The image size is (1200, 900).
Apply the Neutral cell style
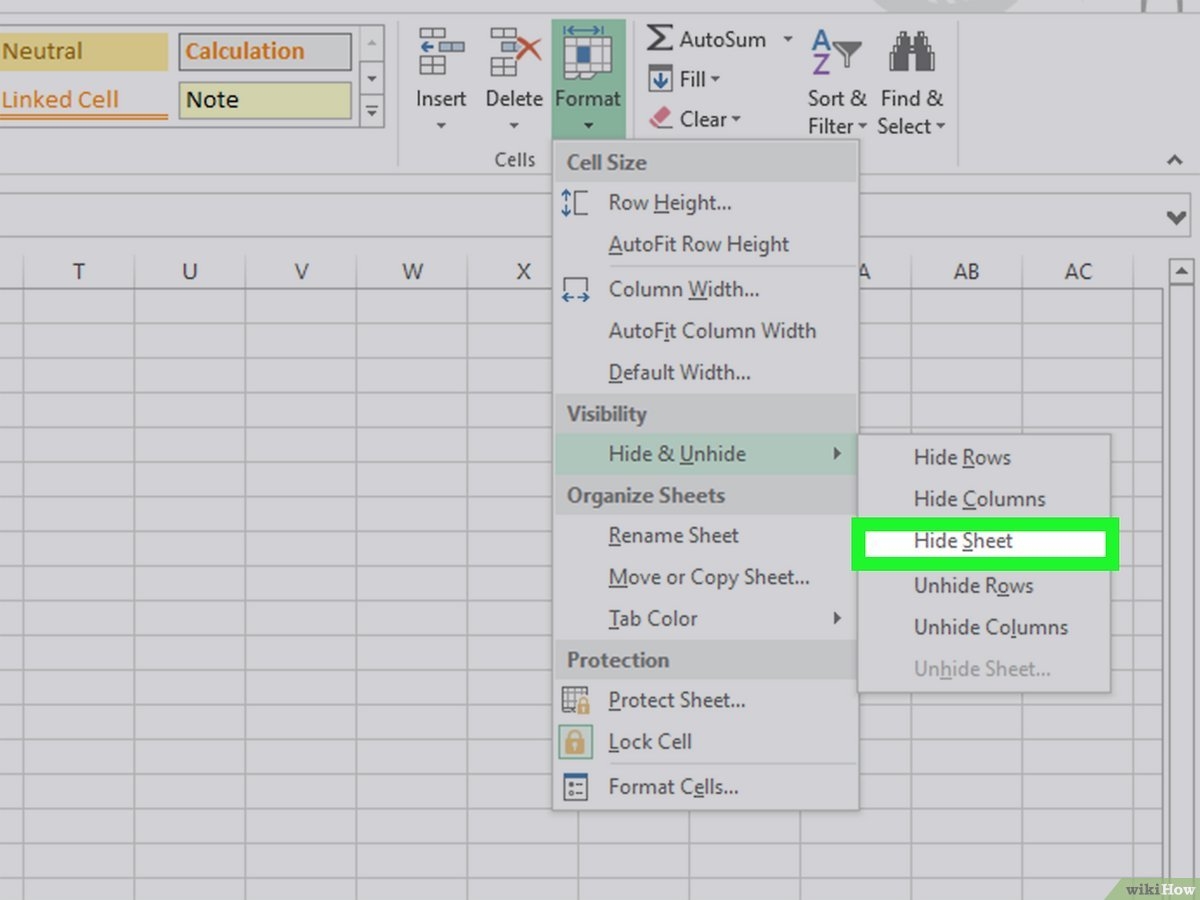coord(84,50)
